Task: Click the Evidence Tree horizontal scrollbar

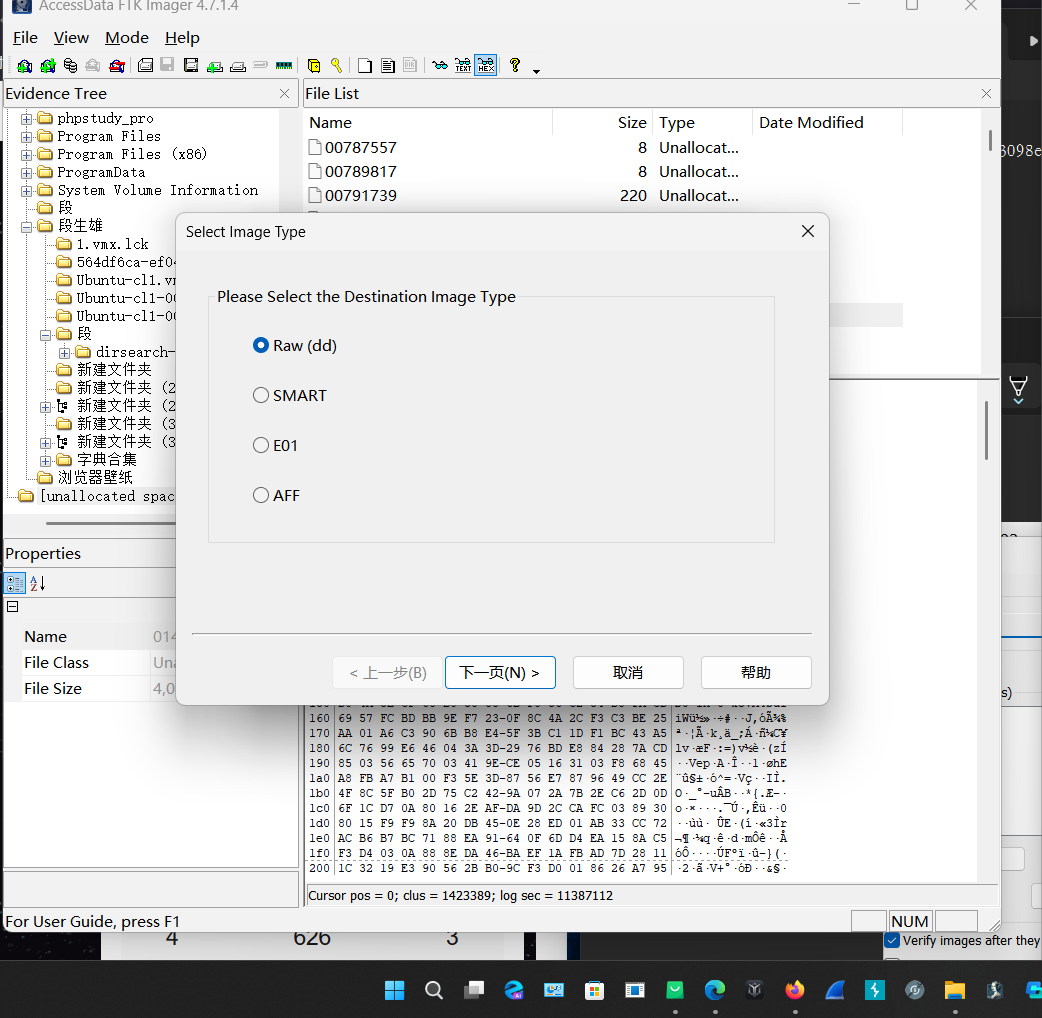Action: tap(110, 523)
